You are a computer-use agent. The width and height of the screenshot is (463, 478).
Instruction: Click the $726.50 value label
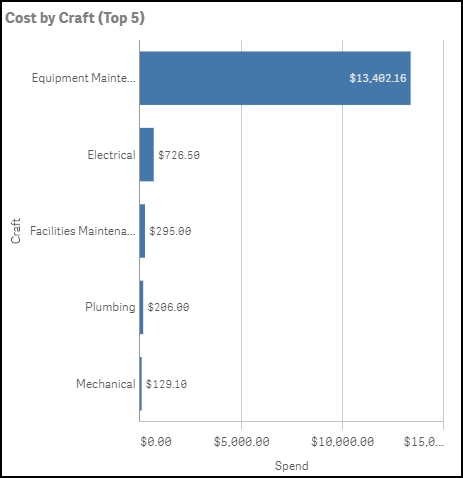pos(179,155)
